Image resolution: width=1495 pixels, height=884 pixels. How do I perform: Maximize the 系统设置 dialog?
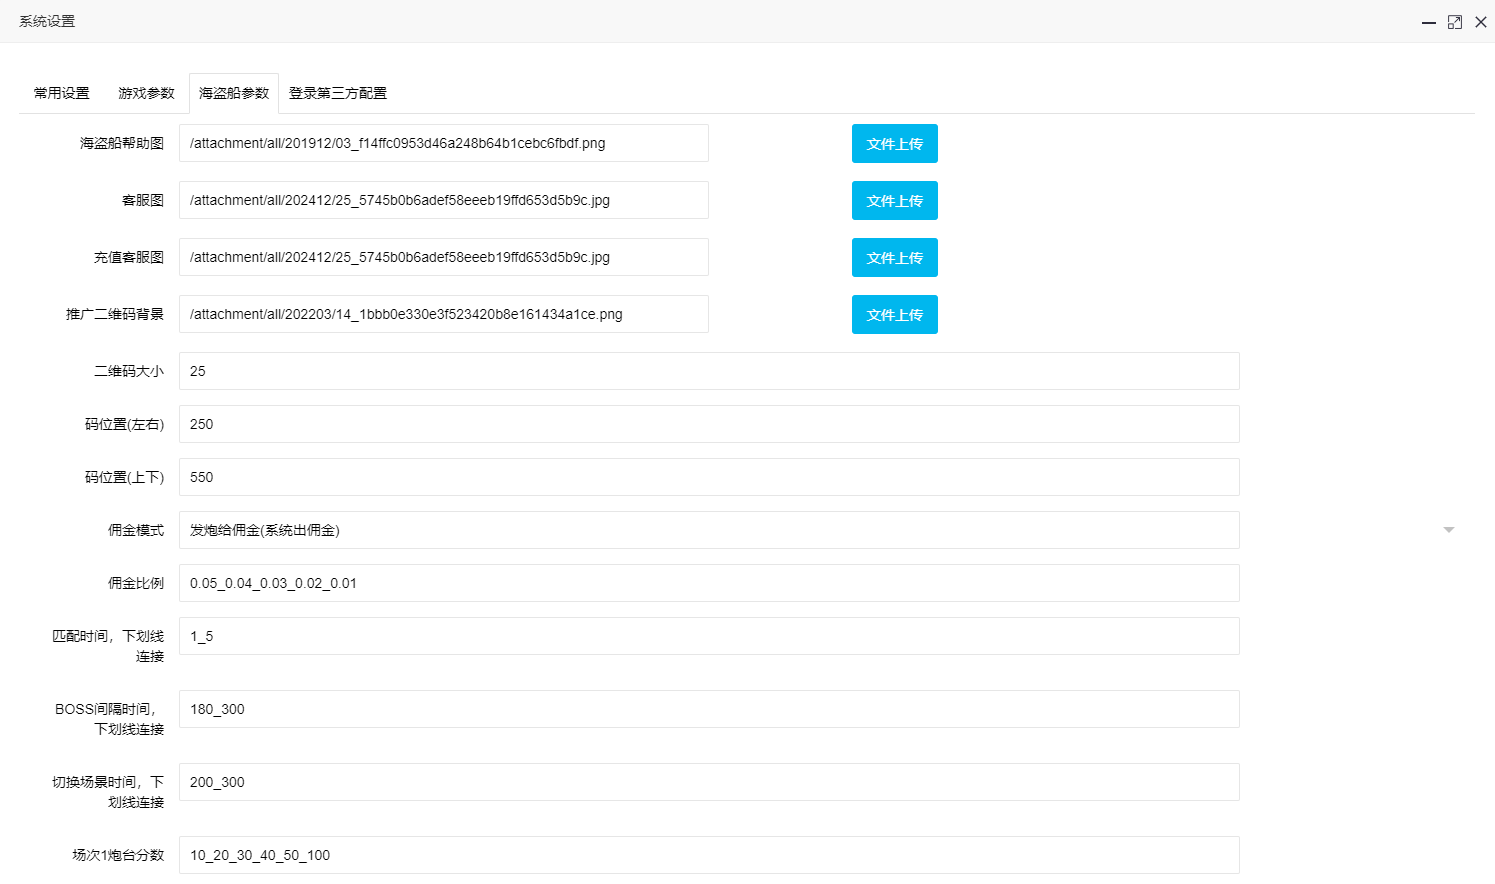pyautogui.click(x=1455, y=22)
